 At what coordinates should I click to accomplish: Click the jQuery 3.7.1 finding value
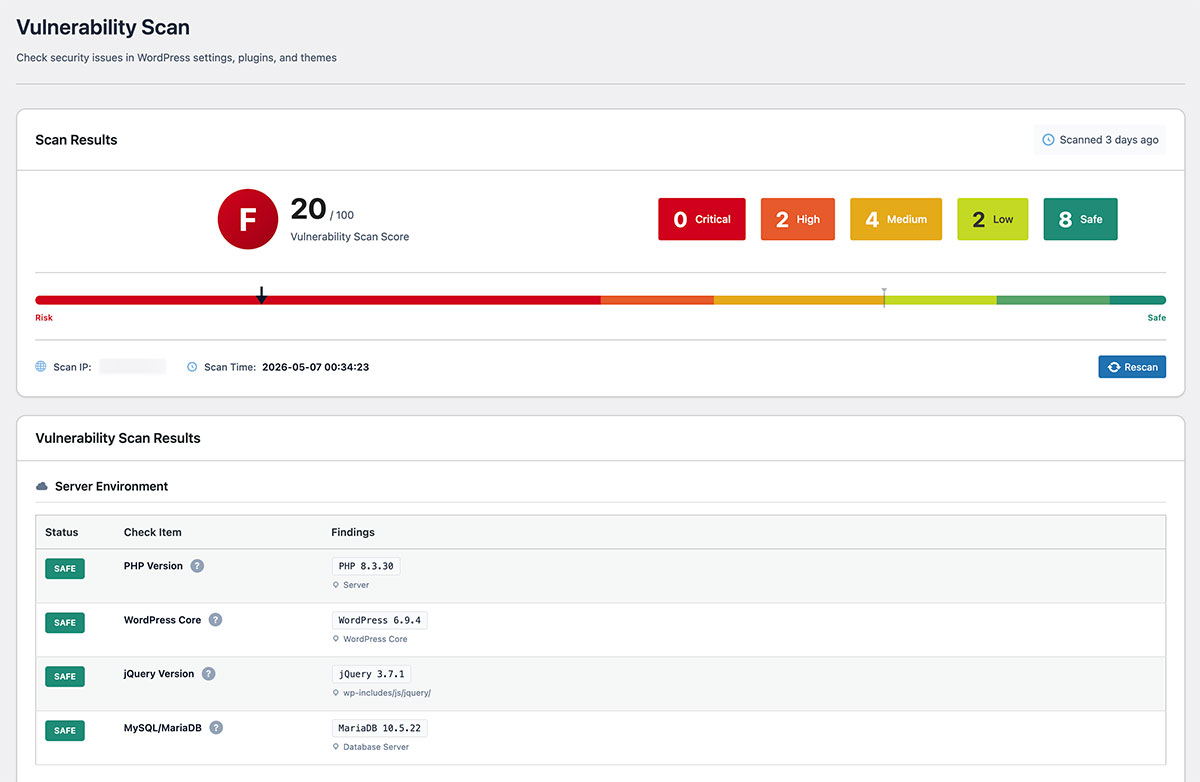tap(373, 674)
